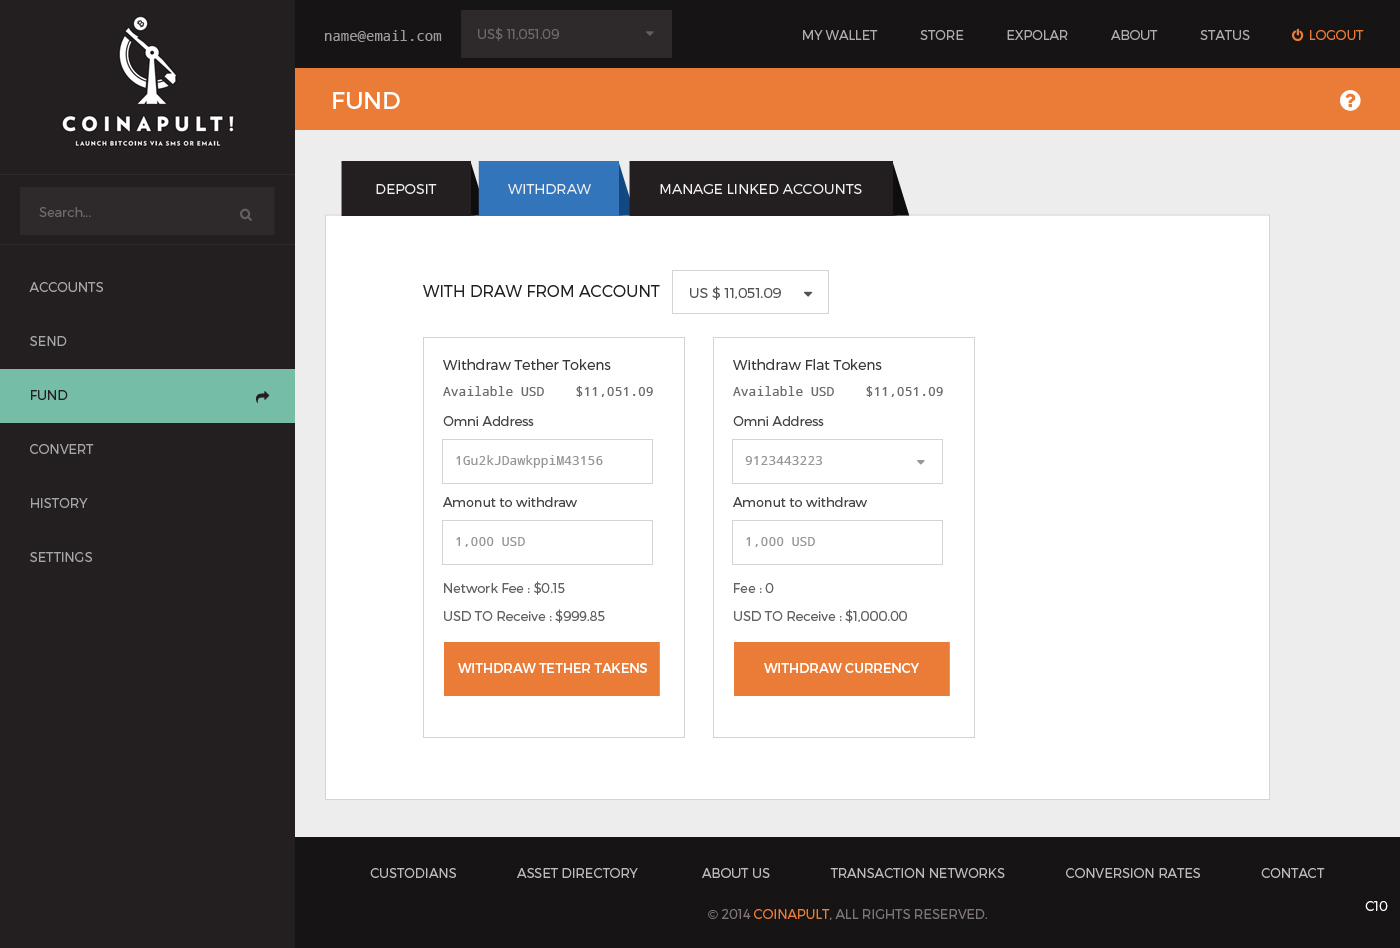The height and width of the screenshot is (948, 1400).
Task: Select the Withdraw tab
Action: tap(549, 188)
